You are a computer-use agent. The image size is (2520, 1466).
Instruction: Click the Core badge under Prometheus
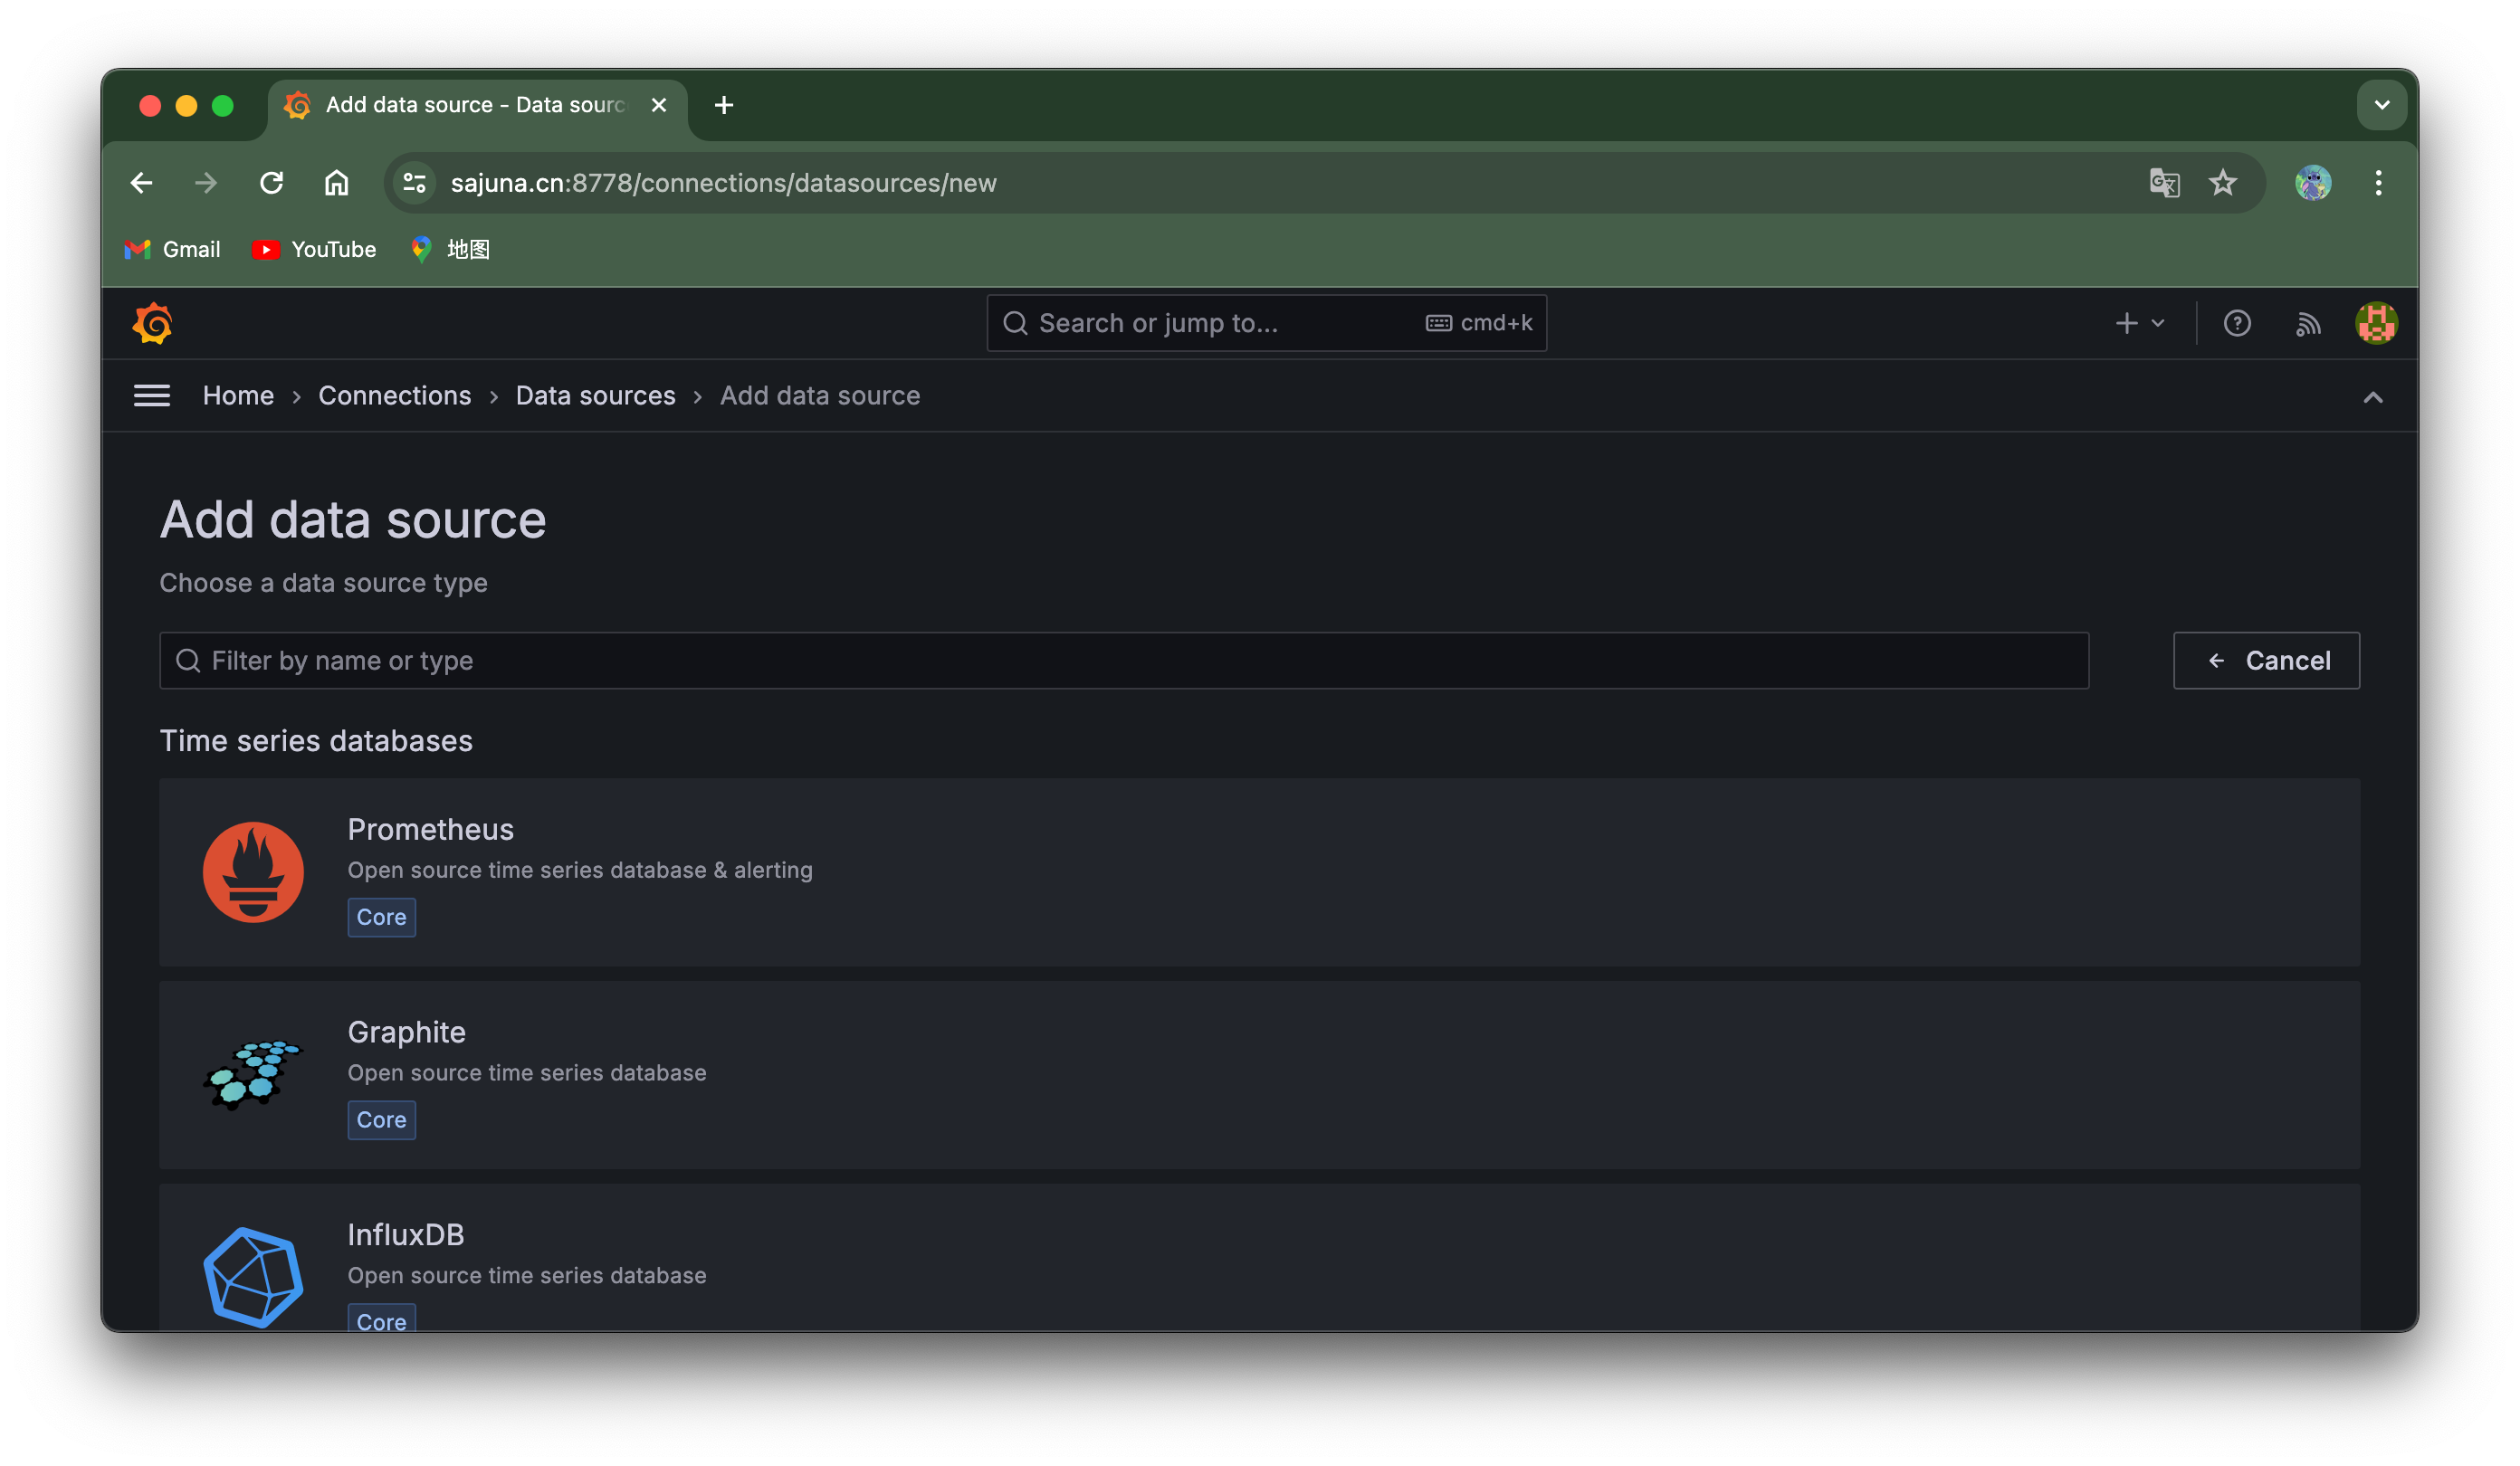click(x=381, y=917)
